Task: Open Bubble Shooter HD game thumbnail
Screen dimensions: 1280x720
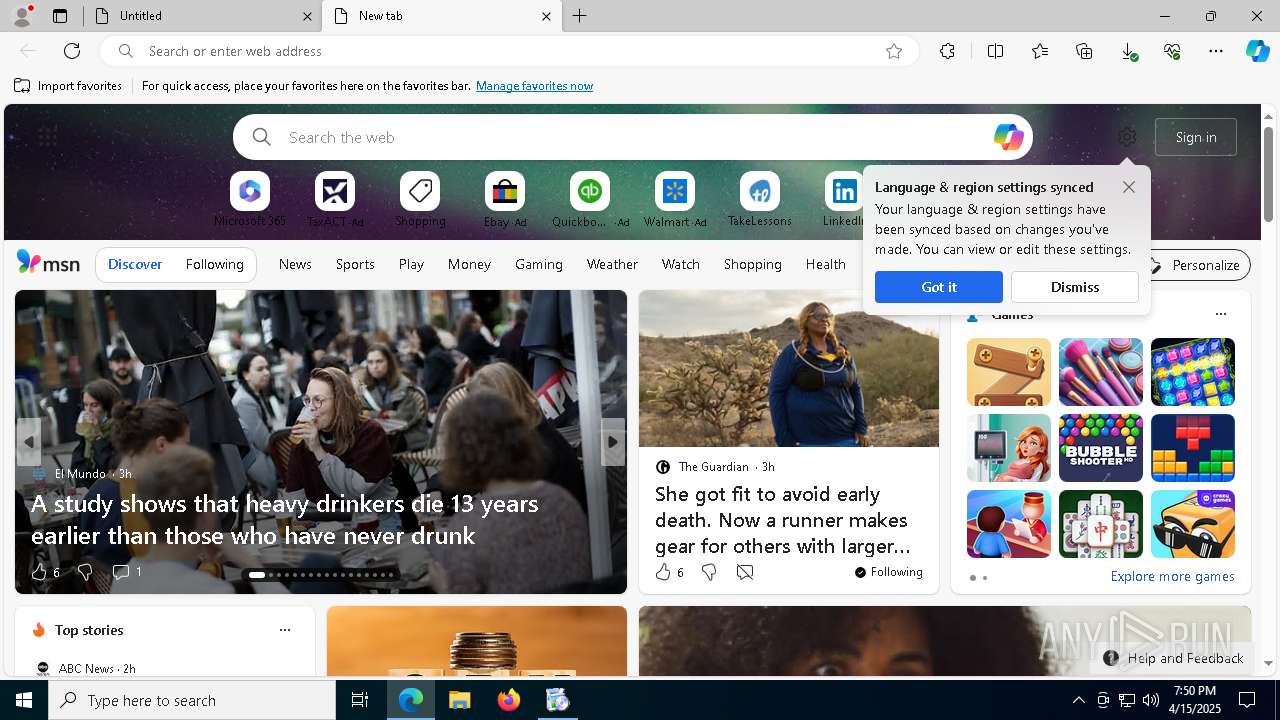Action: point(1100,448)
